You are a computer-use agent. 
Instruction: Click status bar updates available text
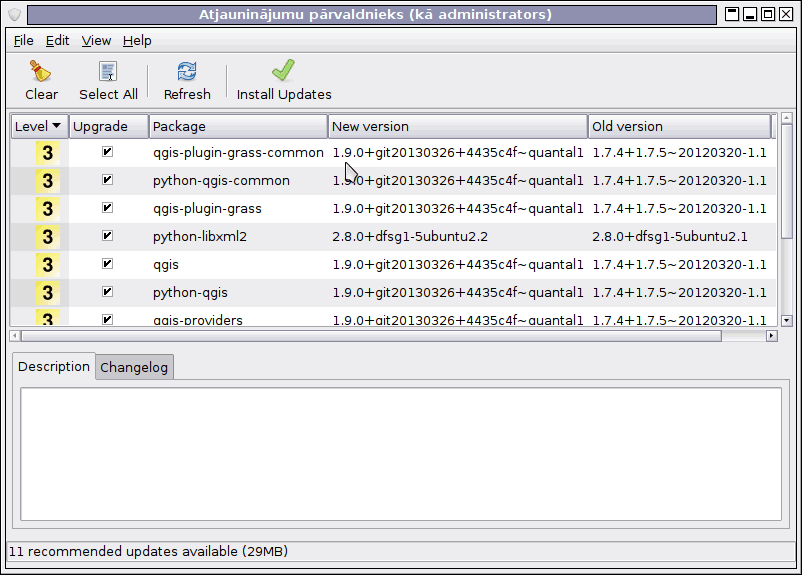tap(148, 551)
